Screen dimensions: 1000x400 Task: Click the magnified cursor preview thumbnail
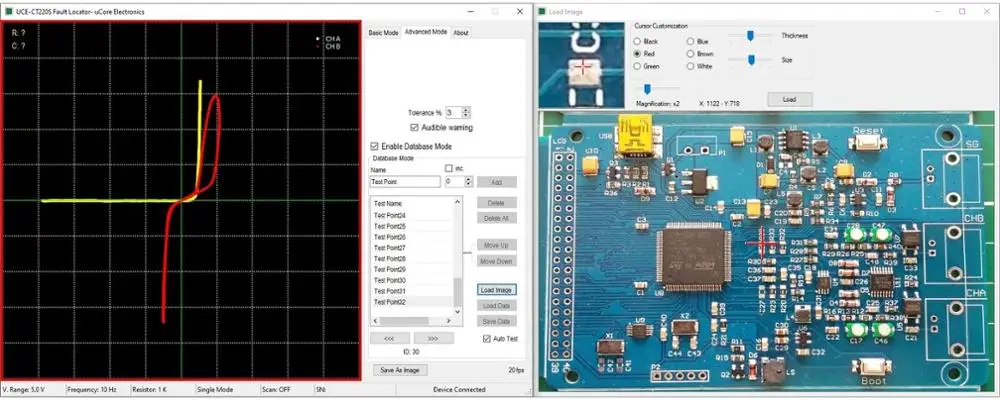pos(582,65)
